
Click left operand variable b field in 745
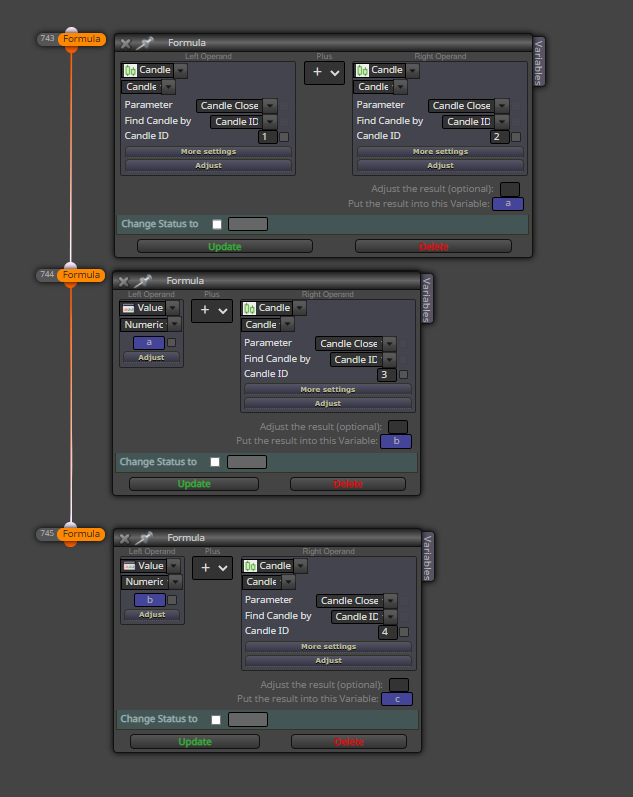click(150, 600)
